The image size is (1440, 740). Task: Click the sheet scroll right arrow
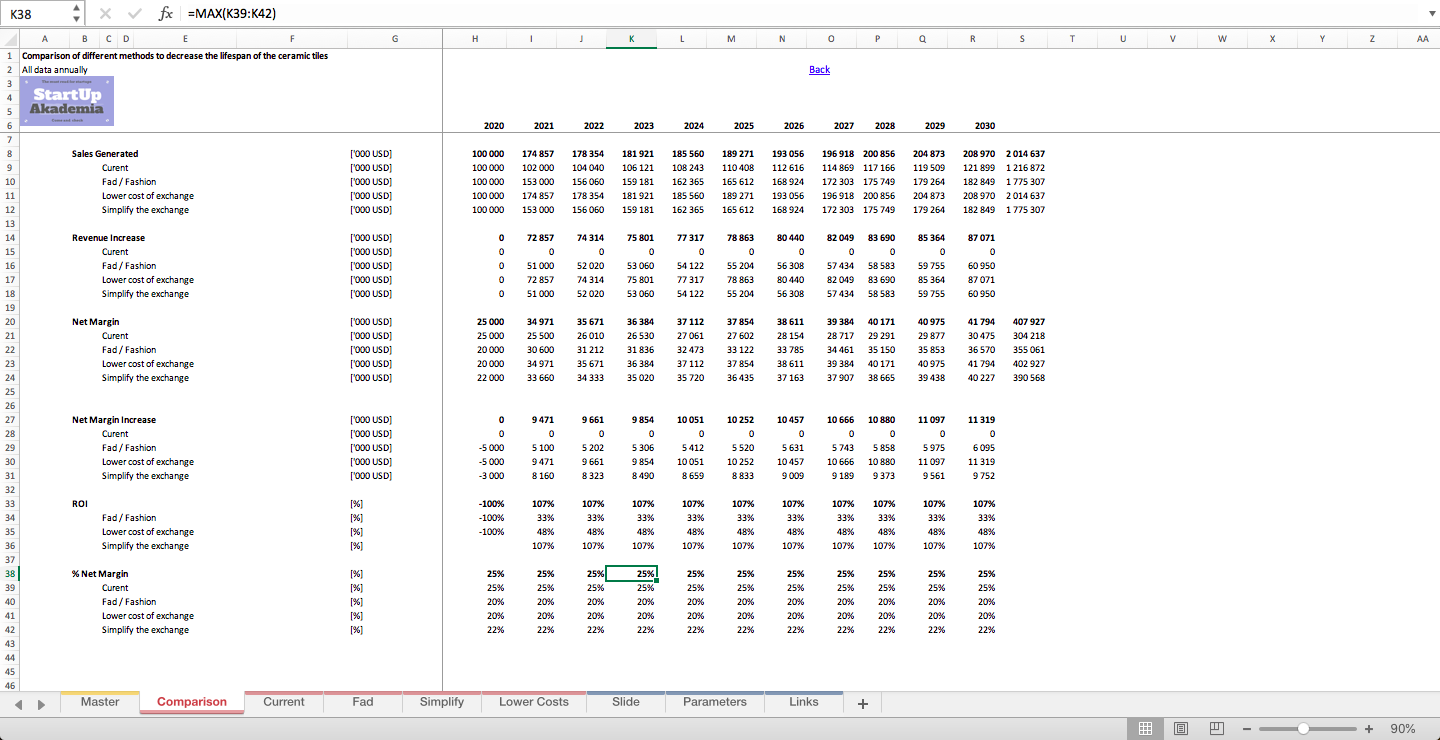coord(42,703)
